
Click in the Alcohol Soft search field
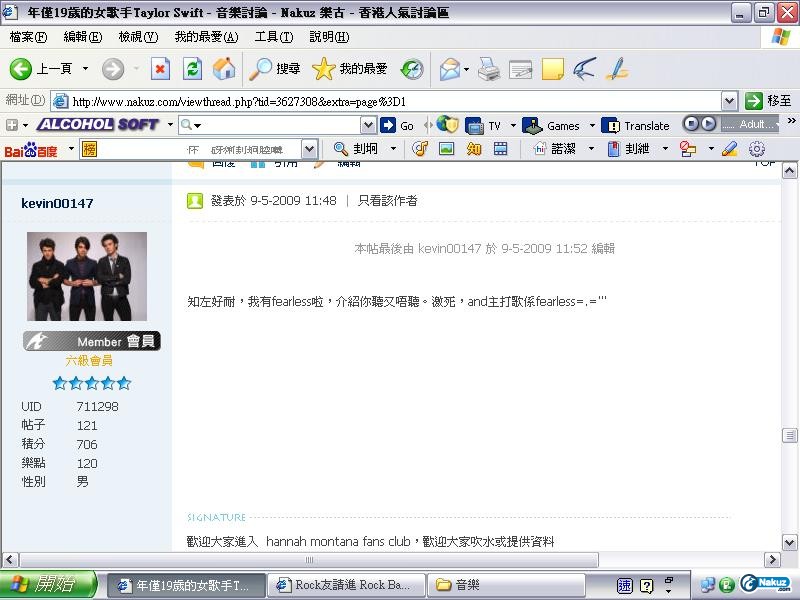[x=280, y=125]
